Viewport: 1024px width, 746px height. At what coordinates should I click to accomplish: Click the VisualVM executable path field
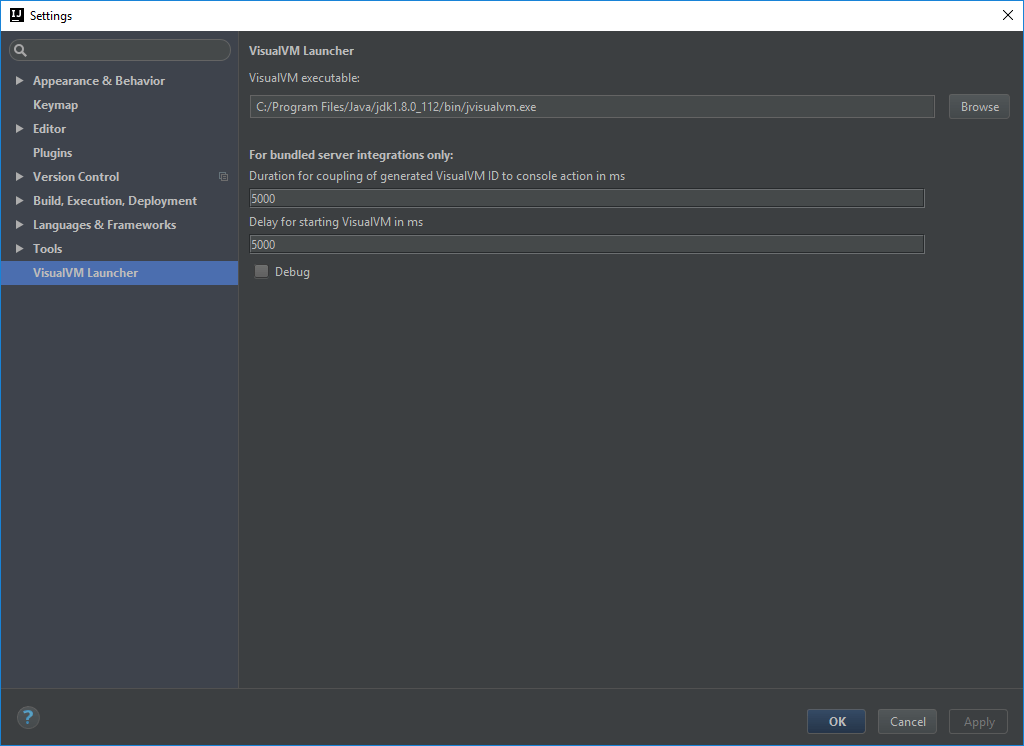click(590, 106)
